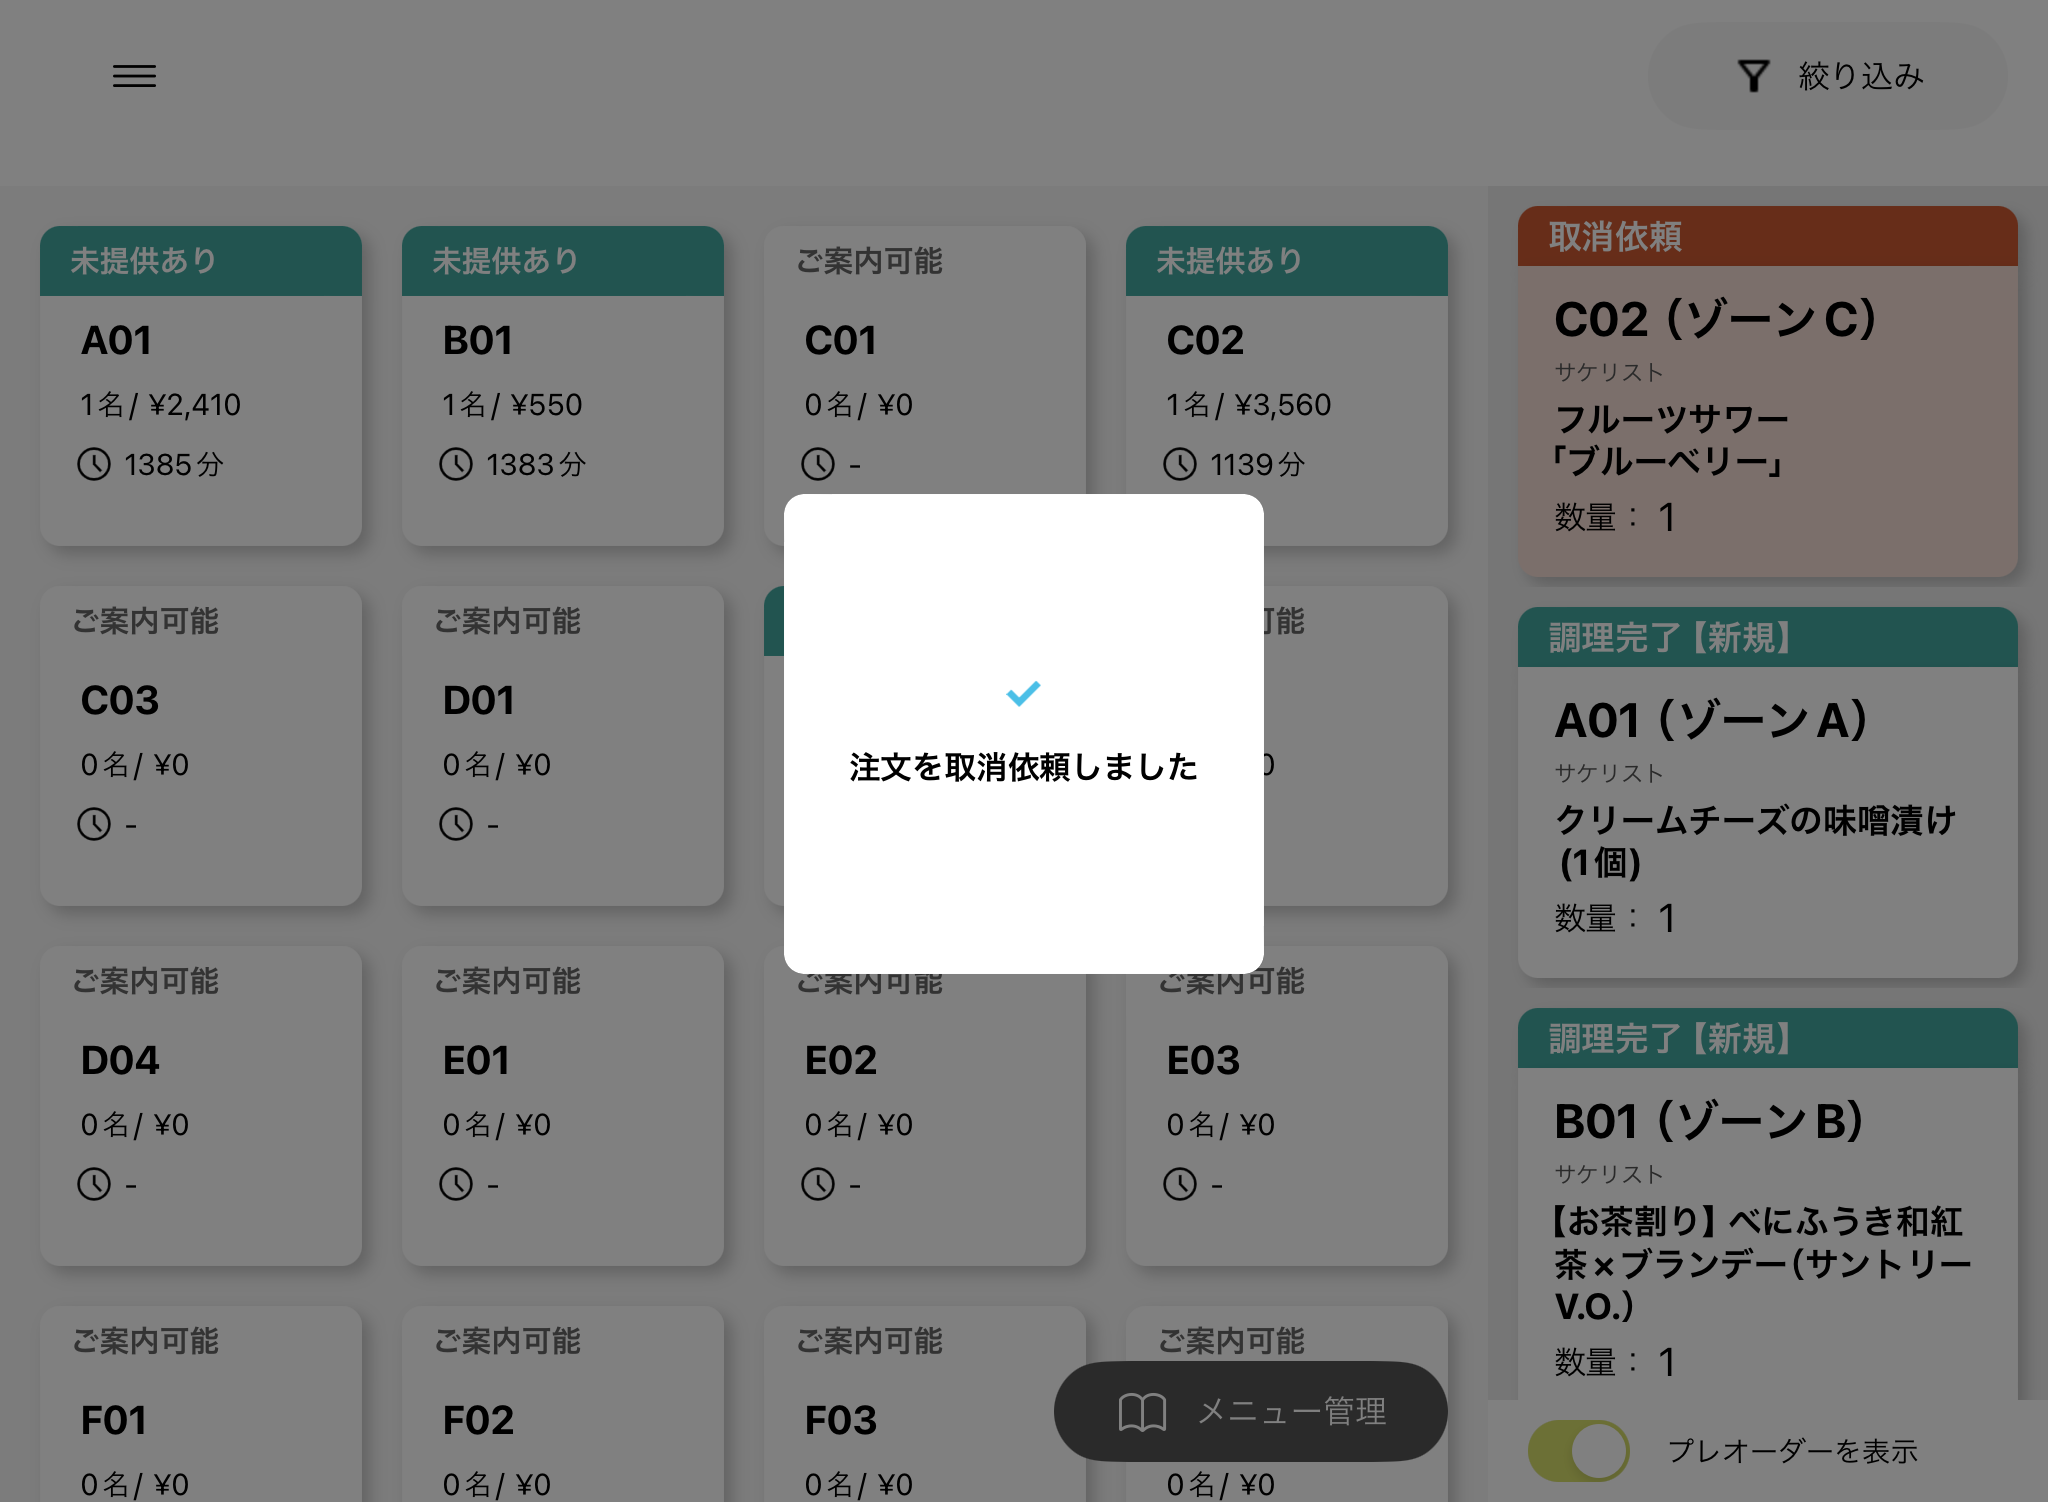This screenshot has height=1502, width=2048.
Task: Click the 注文を取消依頼しました message
Action: pyautogui.click(x=1023, y=767)
